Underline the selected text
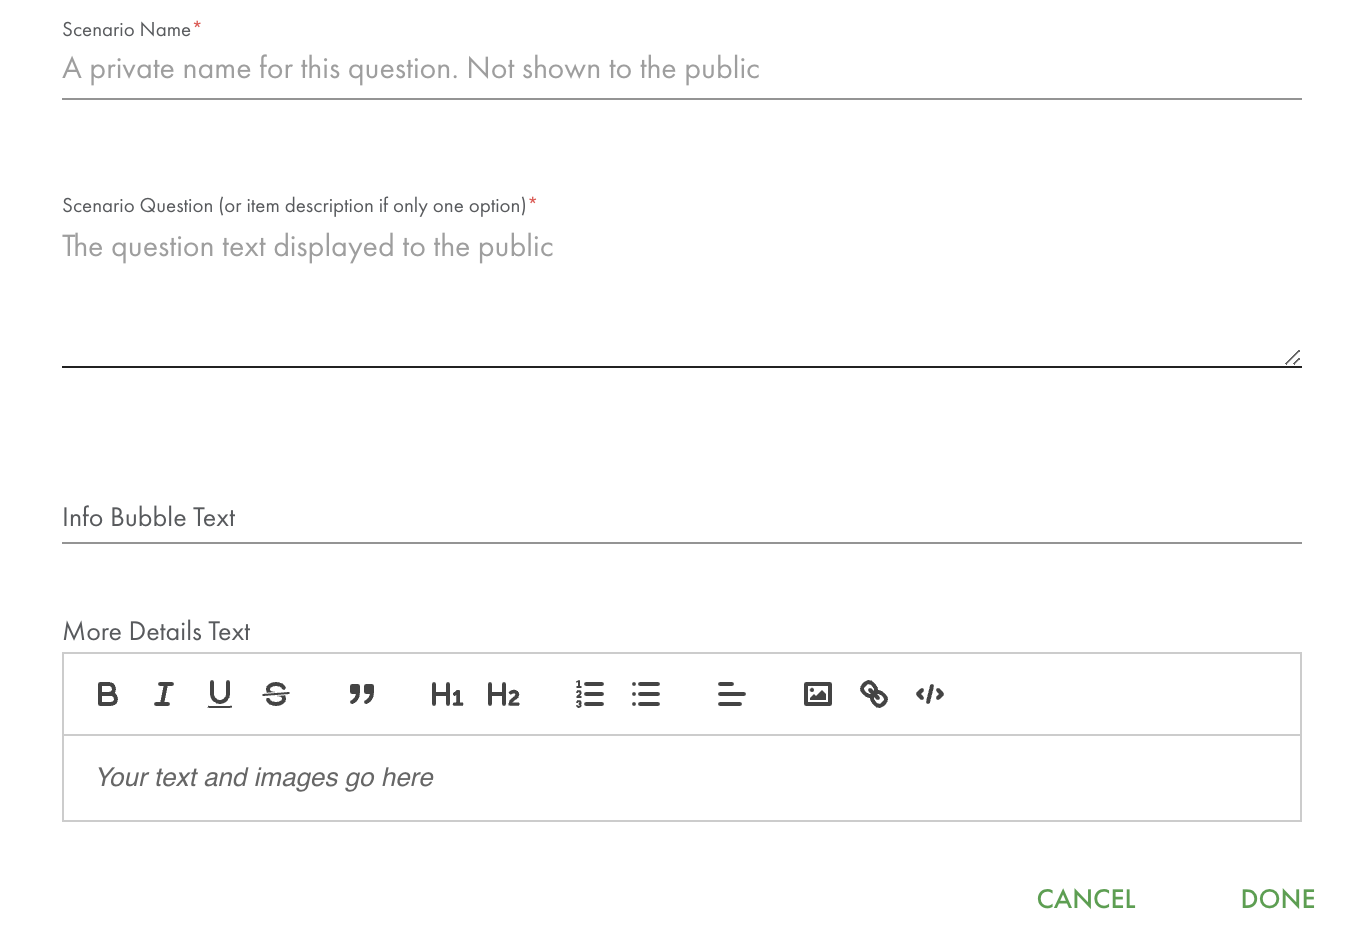Screen dimensions: 1368x948 pyautogui.click(x=220, y=694)
